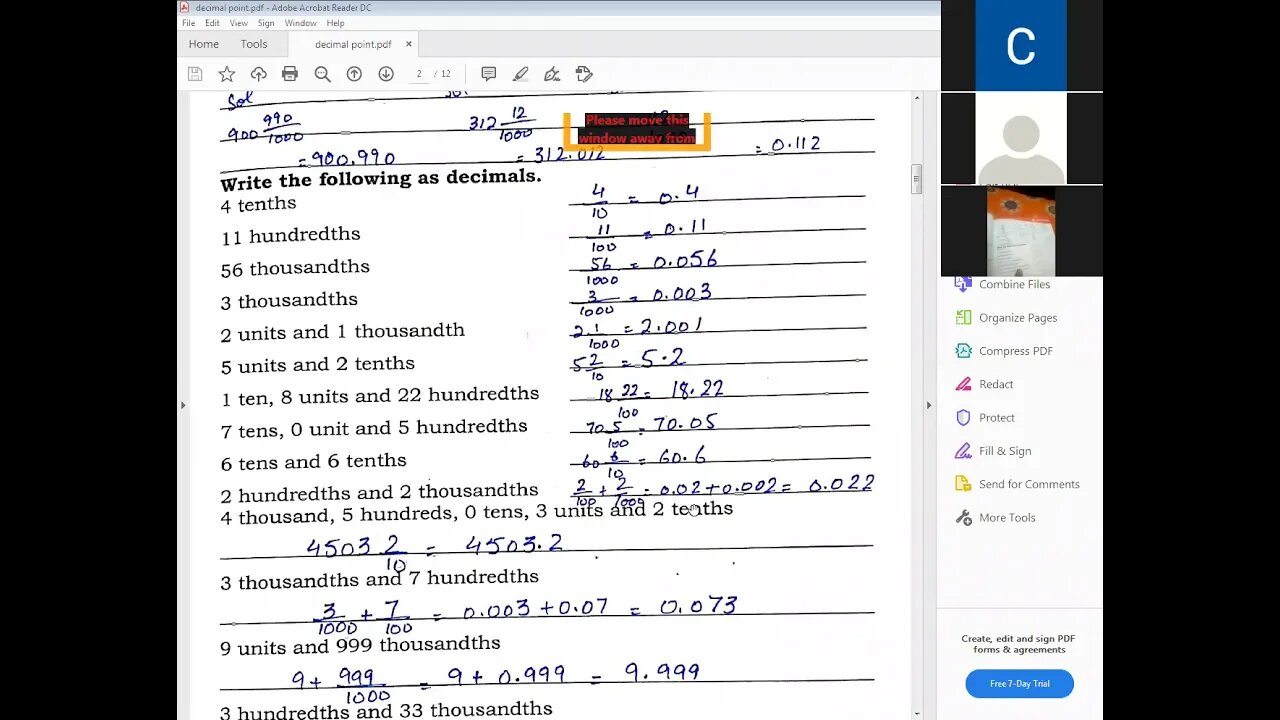Viewport: 1280px width, 720px height.
Task: Open Combine Files tool
Action: coord(1003,284)
